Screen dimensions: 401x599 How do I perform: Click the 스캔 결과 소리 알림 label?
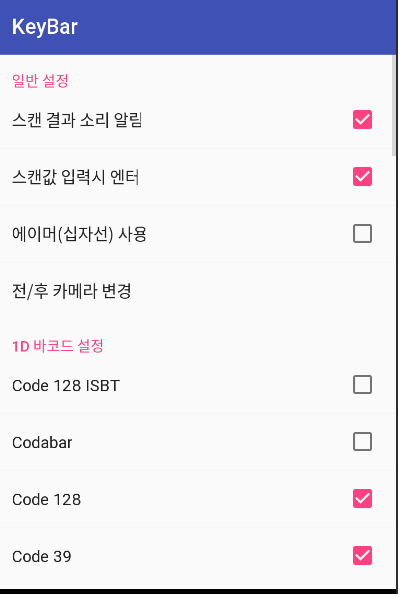77,120
